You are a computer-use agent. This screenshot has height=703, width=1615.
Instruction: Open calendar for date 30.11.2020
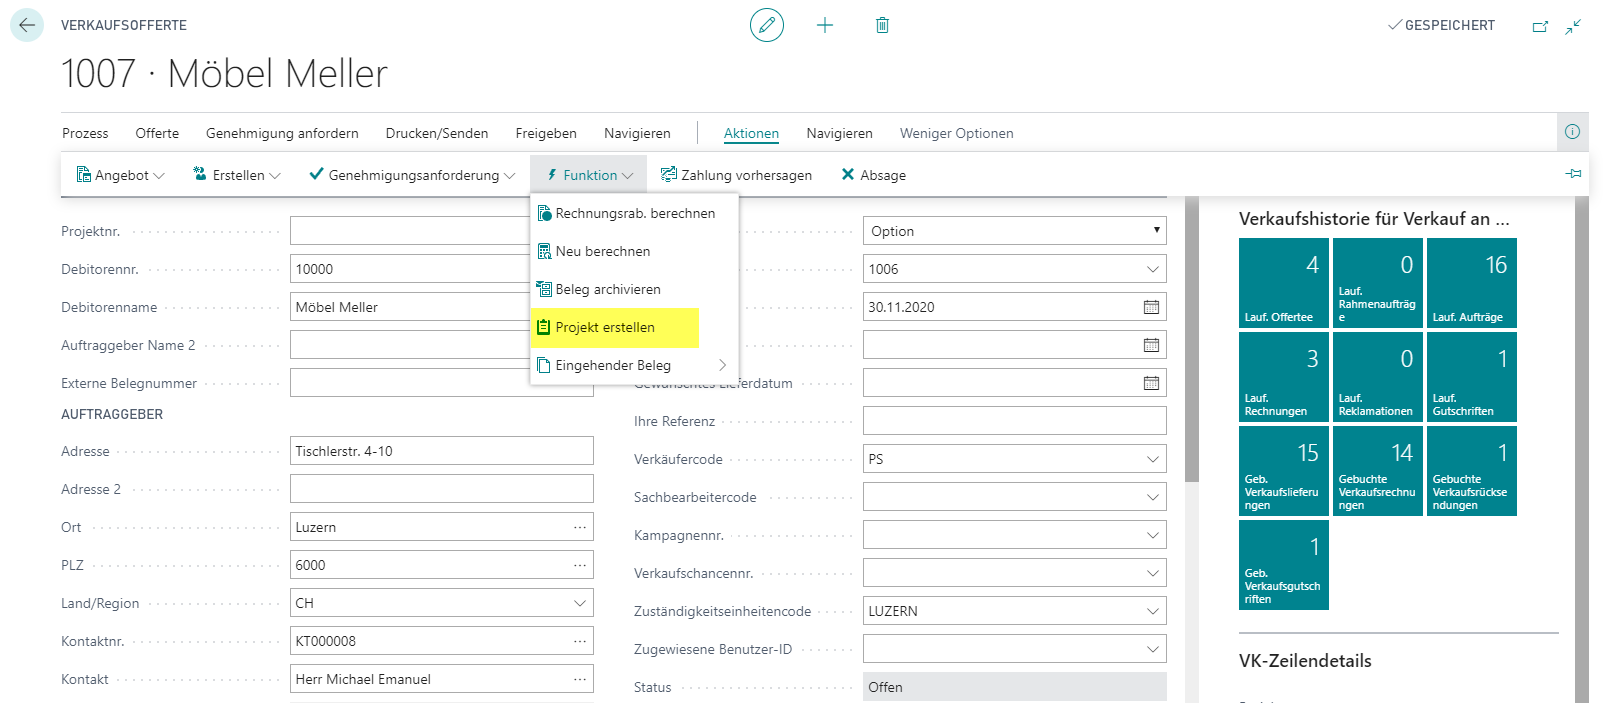click(x=1151, y=307)
